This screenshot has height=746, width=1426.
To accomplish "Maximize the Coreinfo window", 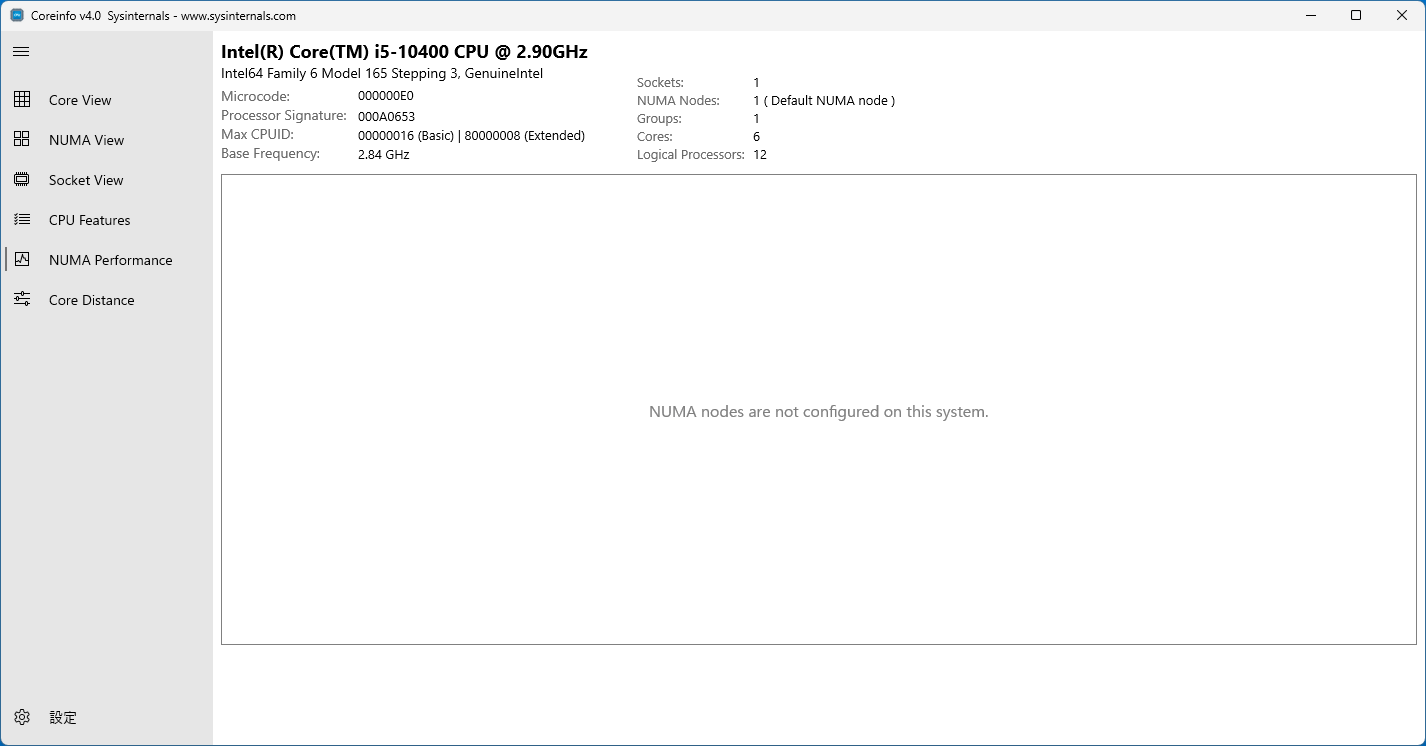I will click(x=1356, y=15).
